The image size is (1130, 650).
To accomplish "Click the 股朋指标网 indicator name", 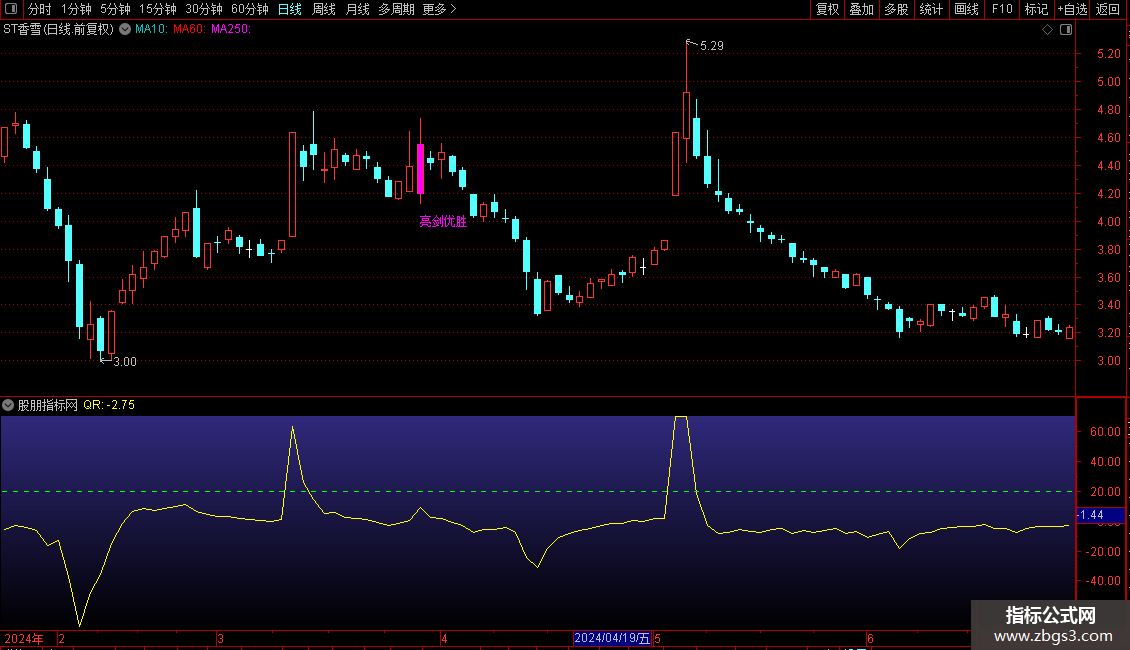I will [x=48, y=405].
